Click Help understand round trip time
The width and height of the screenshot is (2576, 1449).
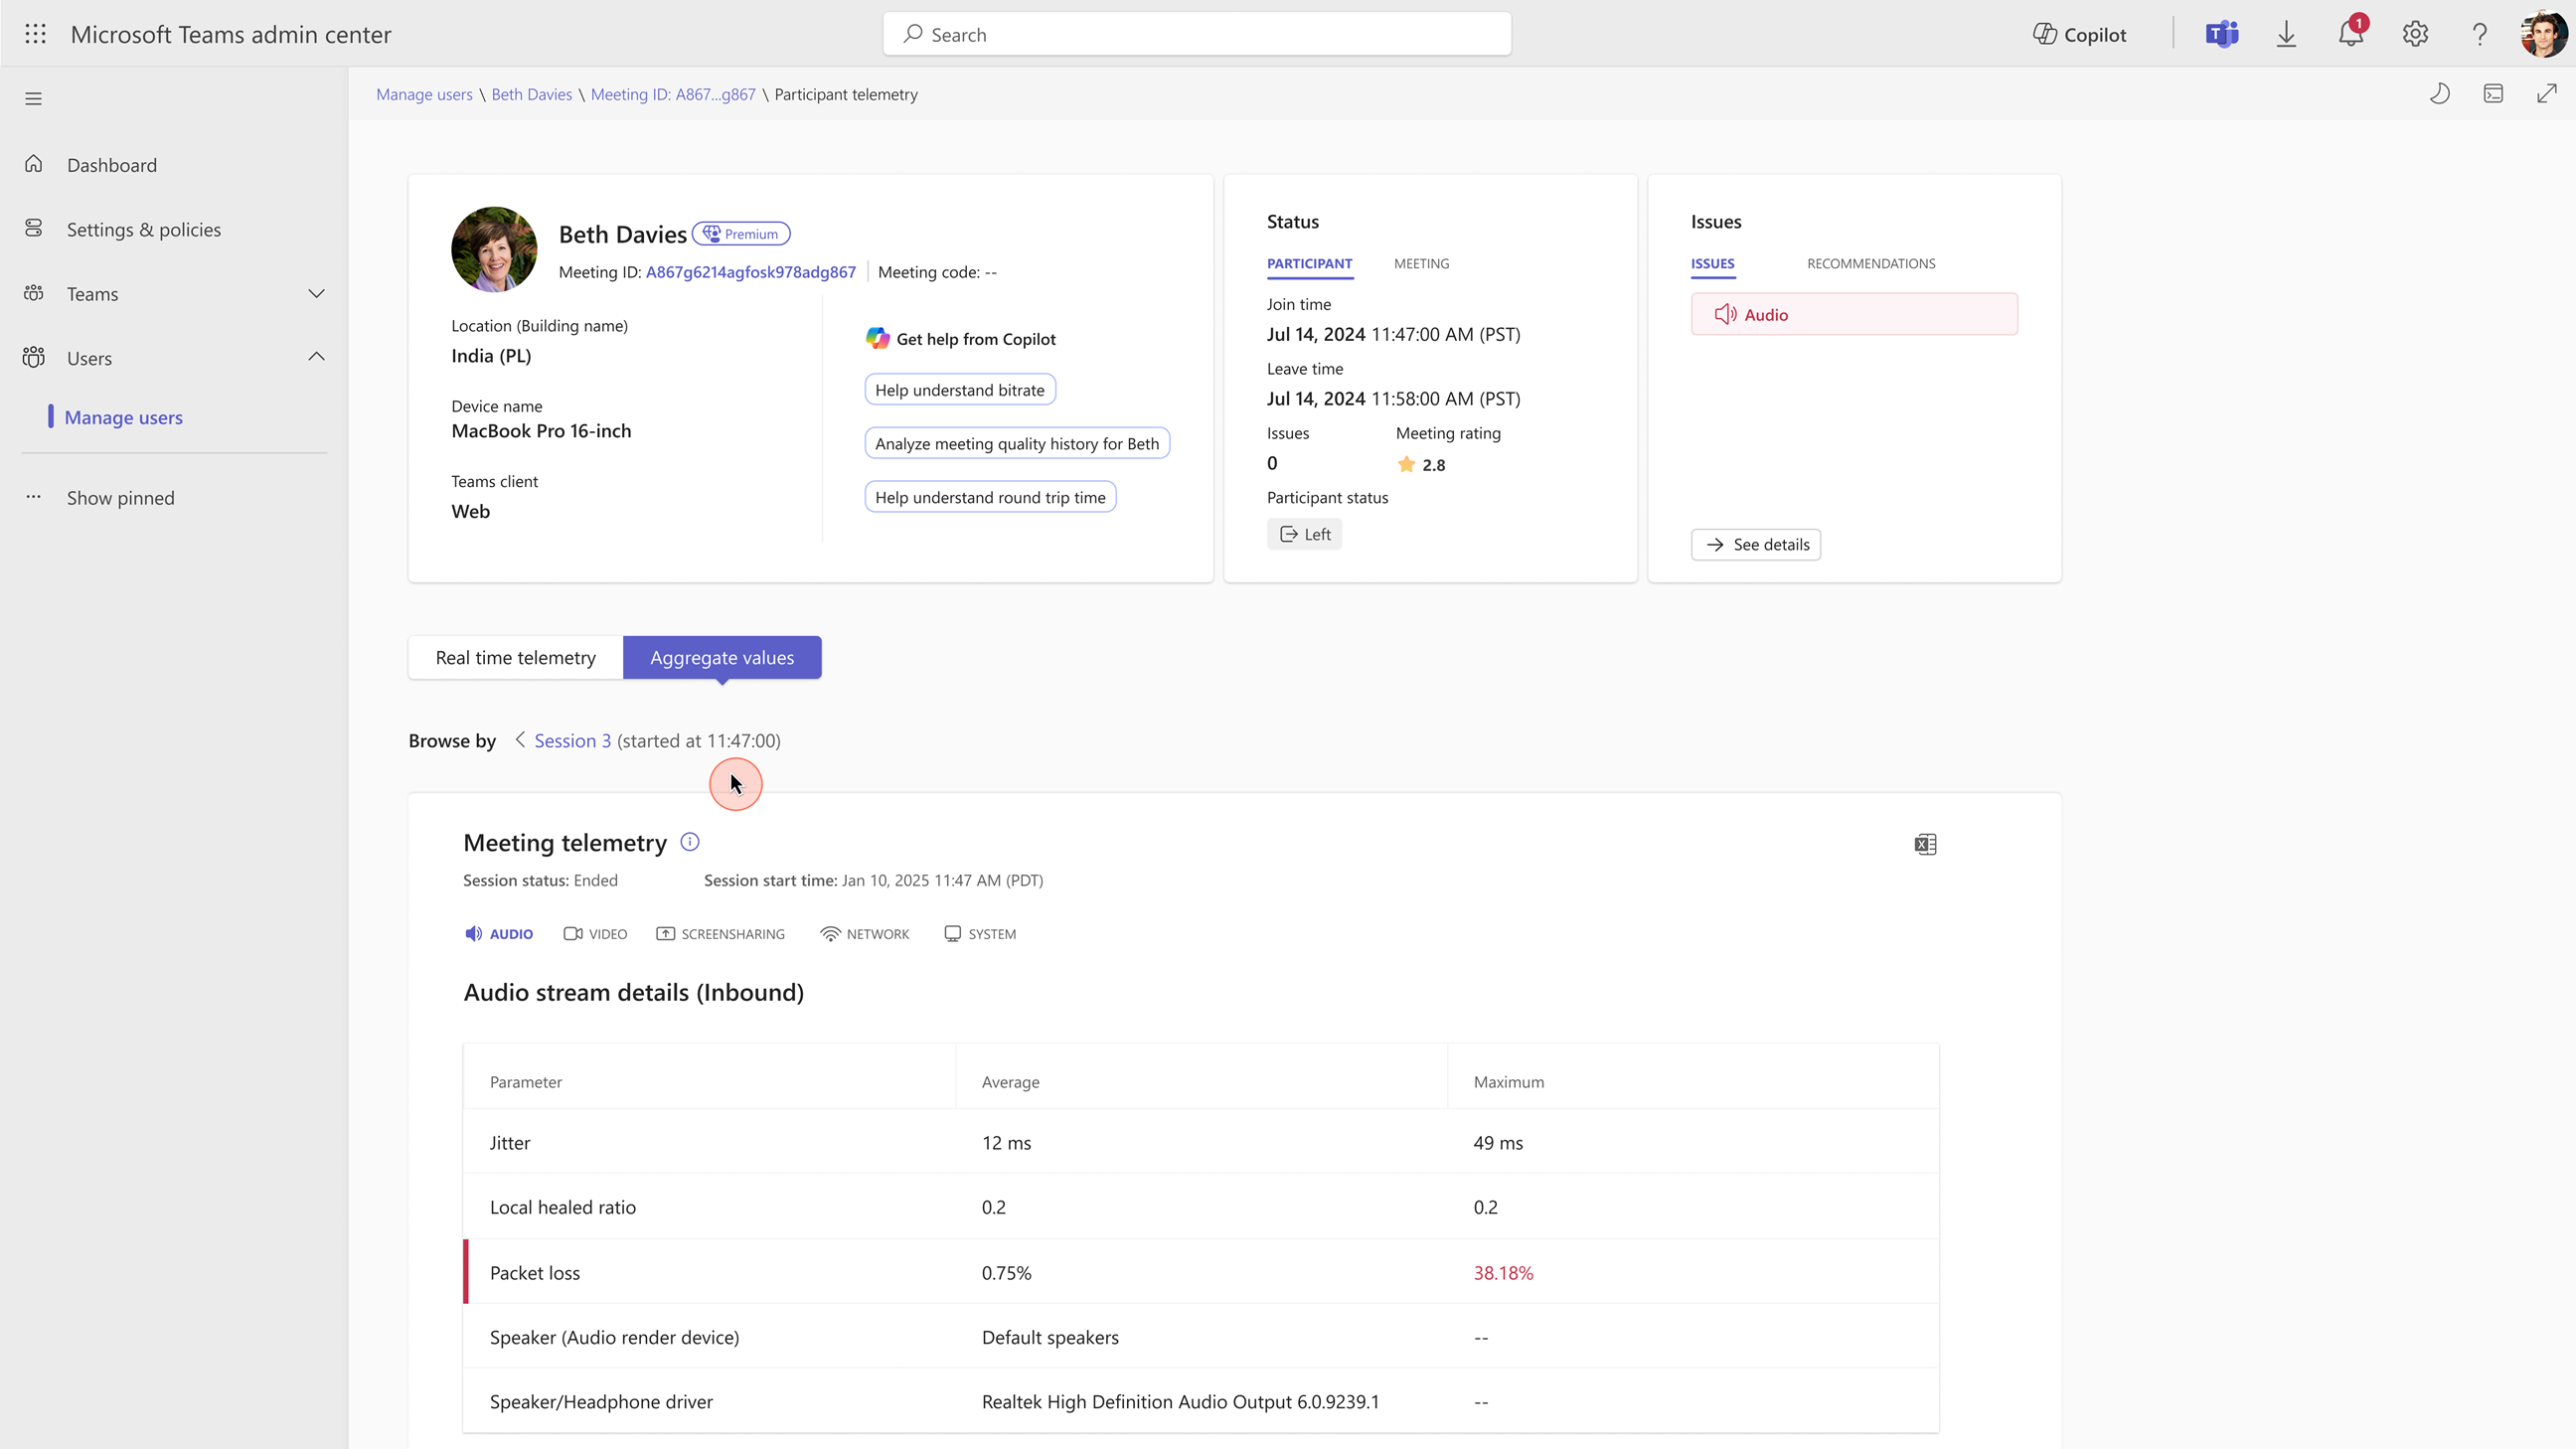[x=990, y=498]
